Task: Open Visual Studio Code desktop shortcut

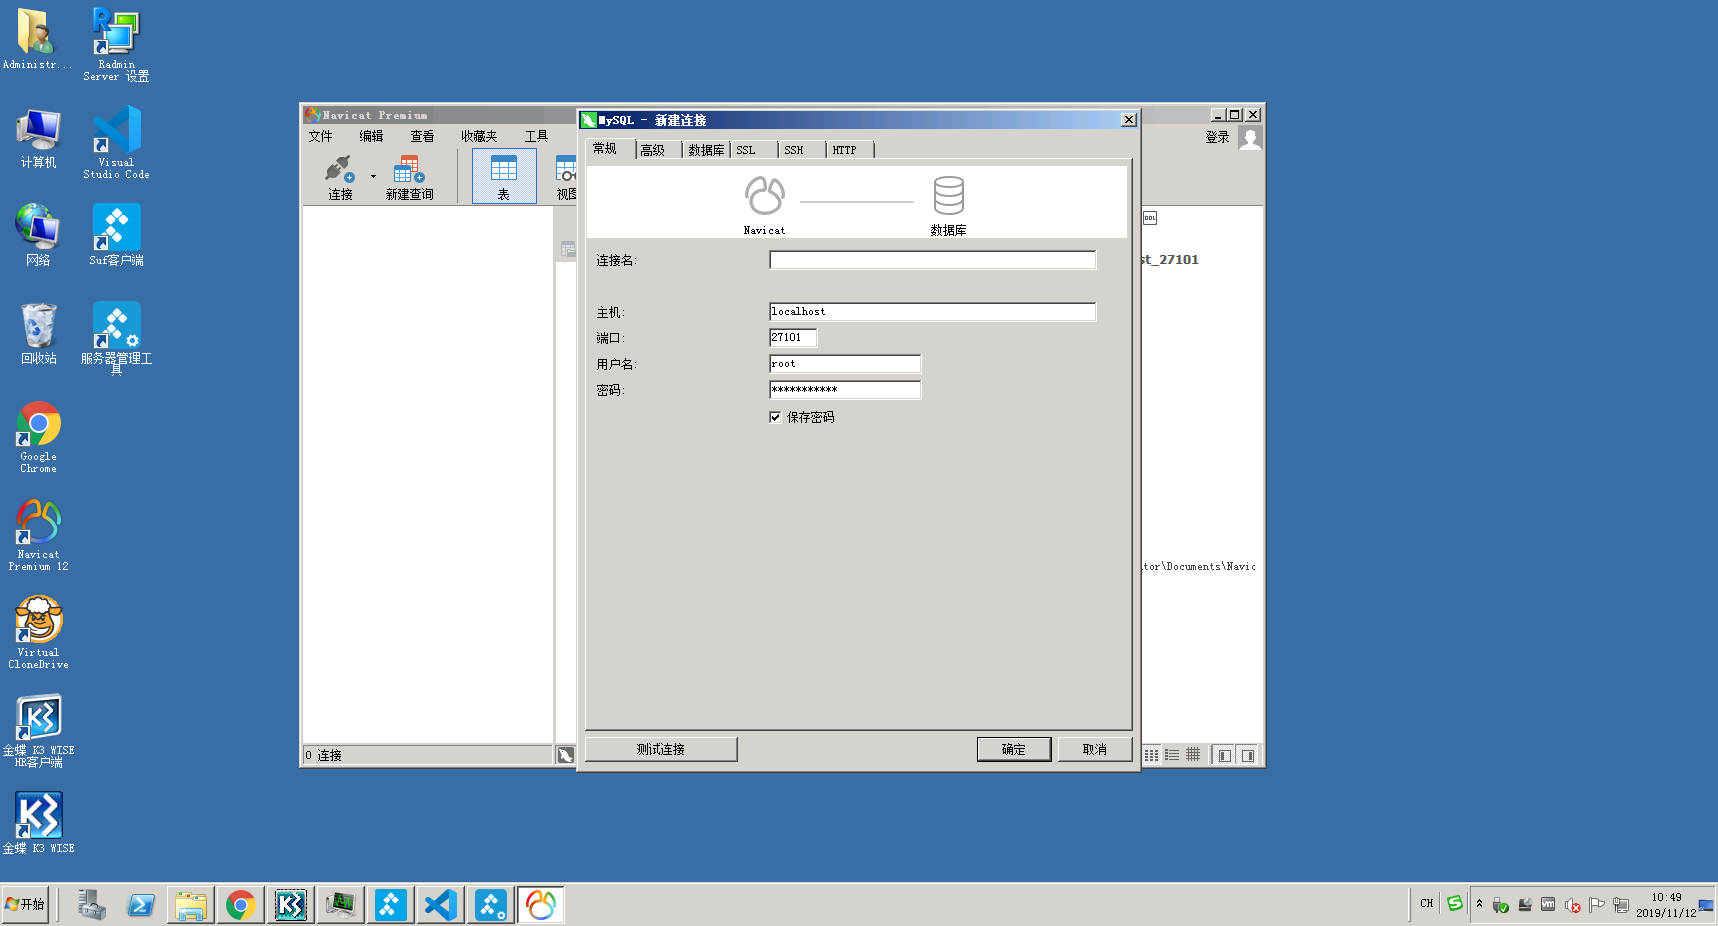Action: pos(116,142)
